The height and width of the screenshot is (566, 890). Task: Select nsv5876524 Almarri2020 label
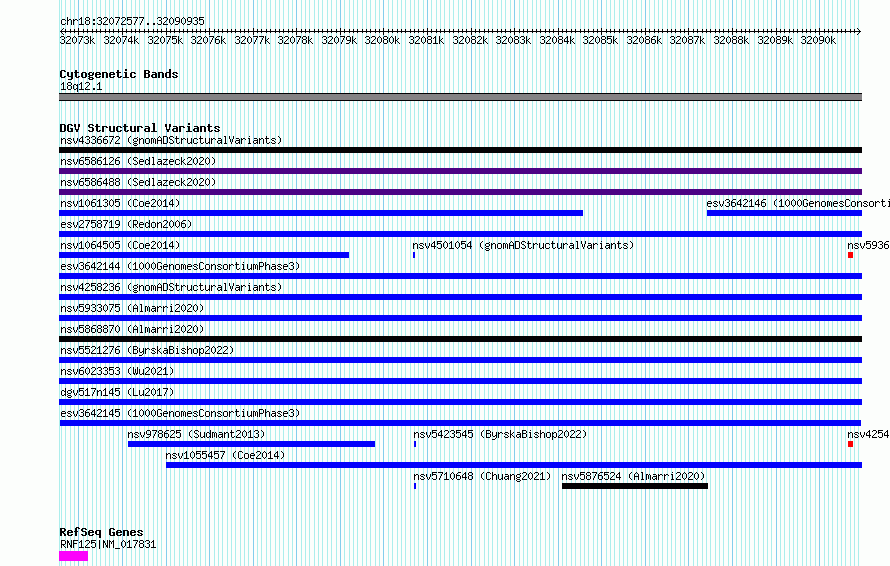pos(633,476)
